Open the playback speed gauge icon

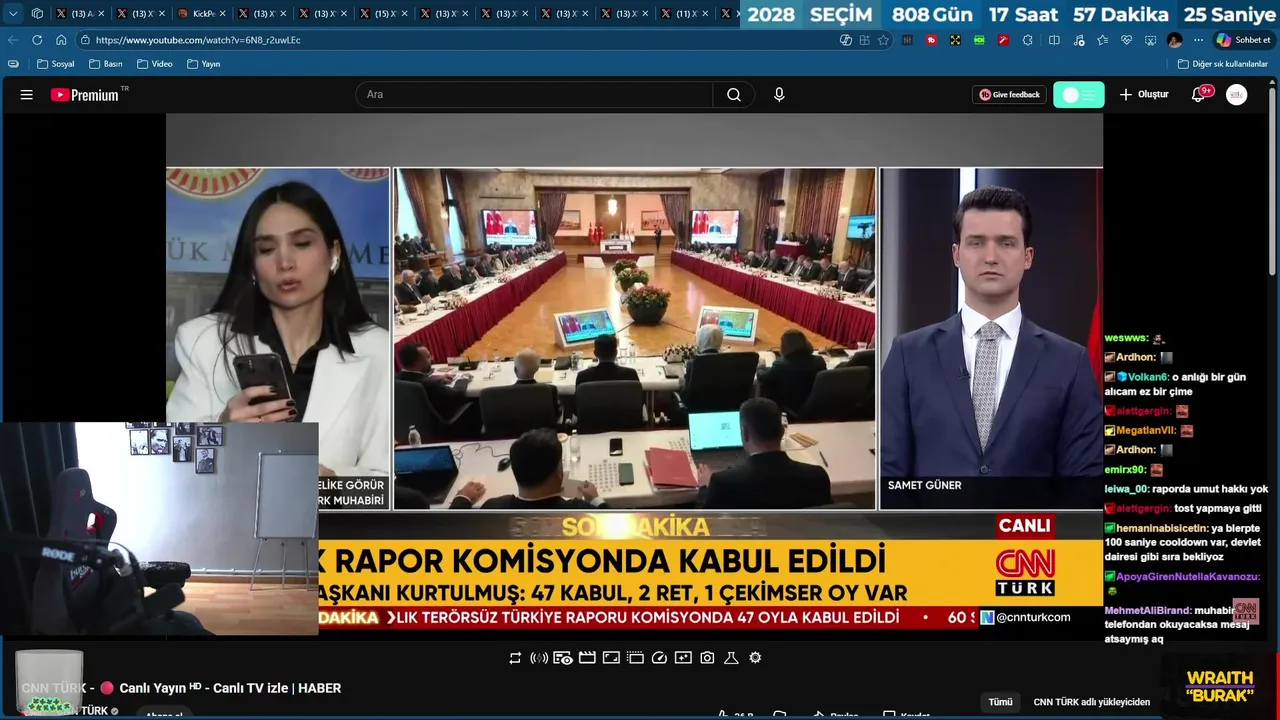click(659, 658)
